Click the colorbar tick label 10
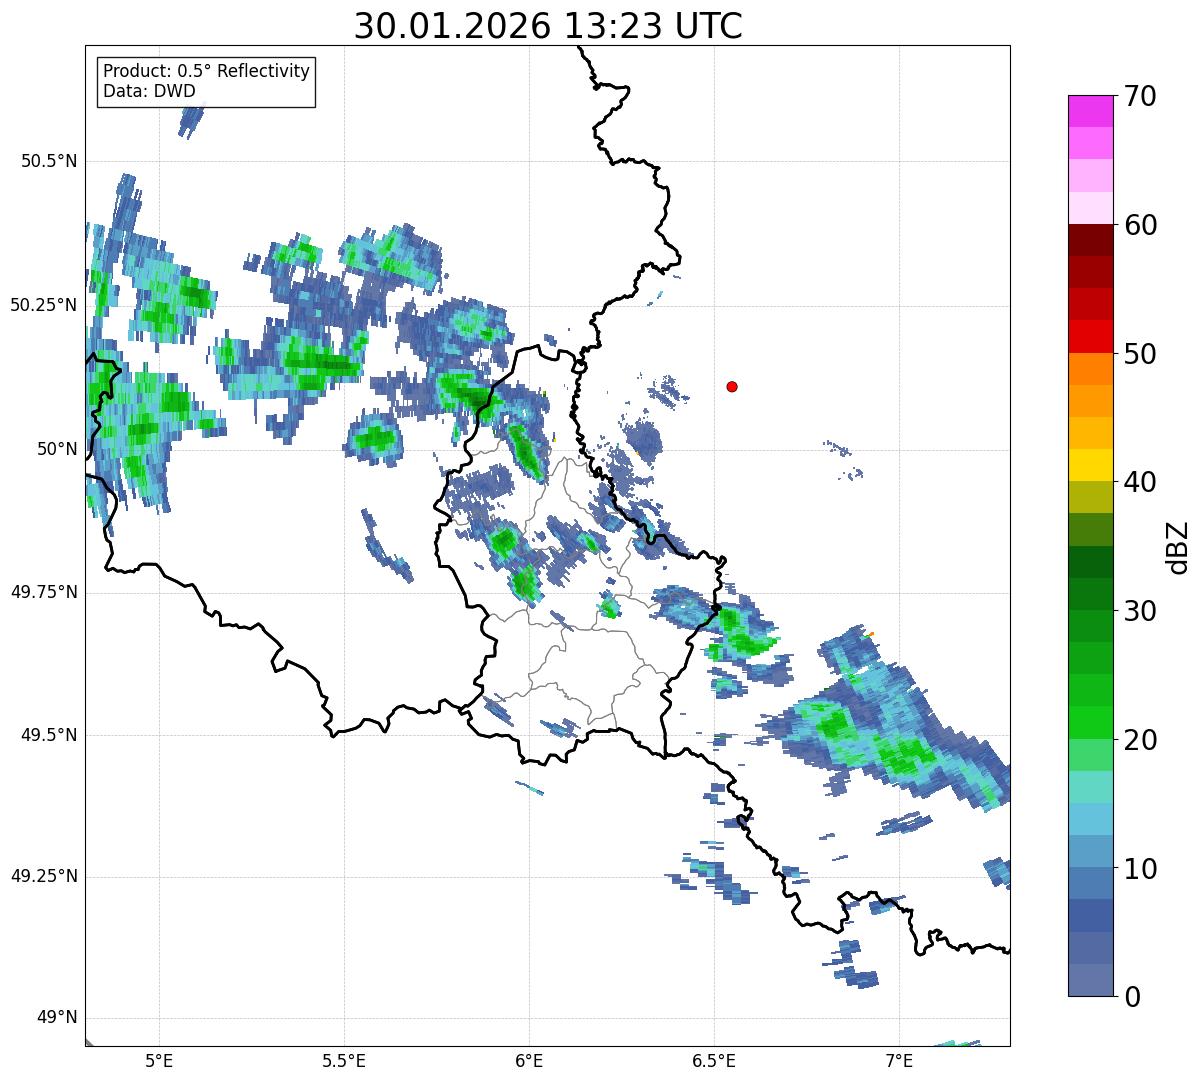 (1140, 869)
